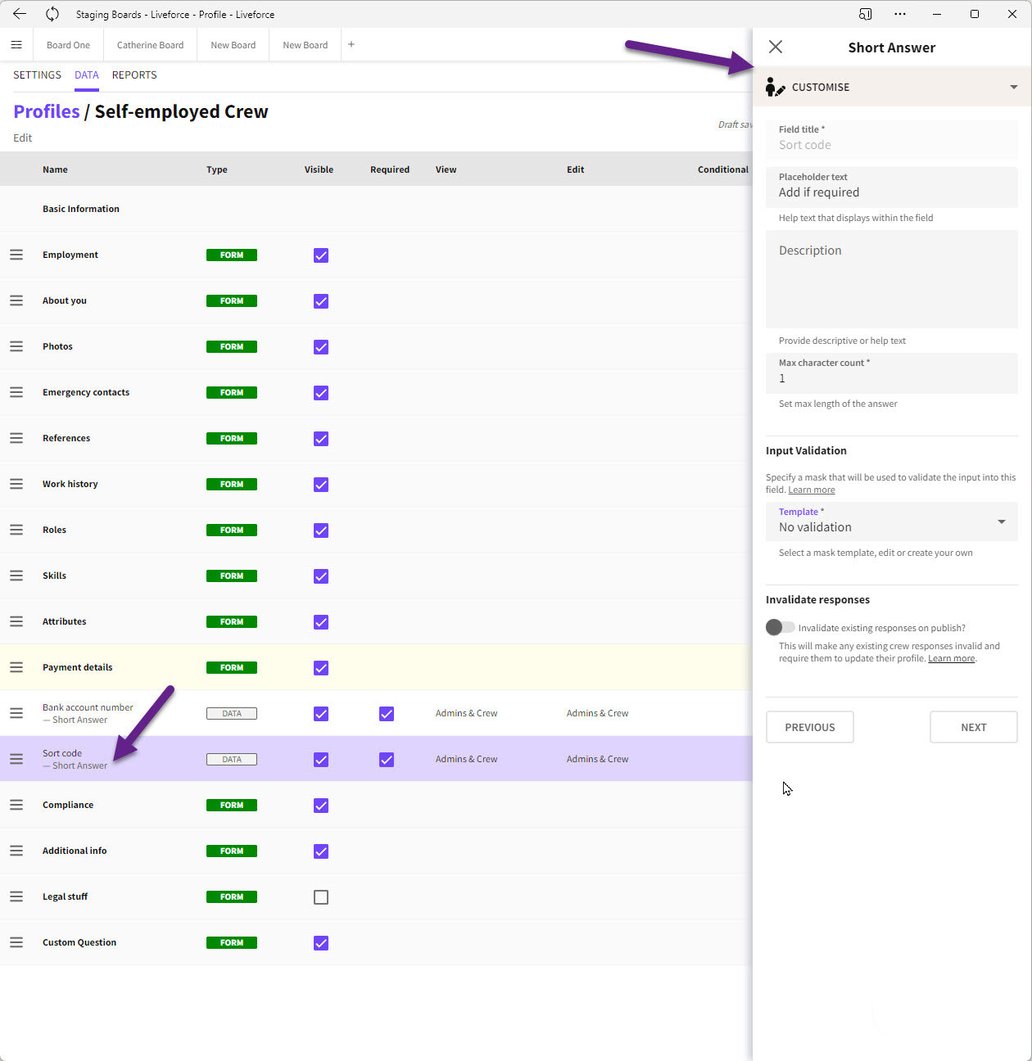1032x1061 pixels.
Task: Click the NEXT button
Action: [972, 727]
